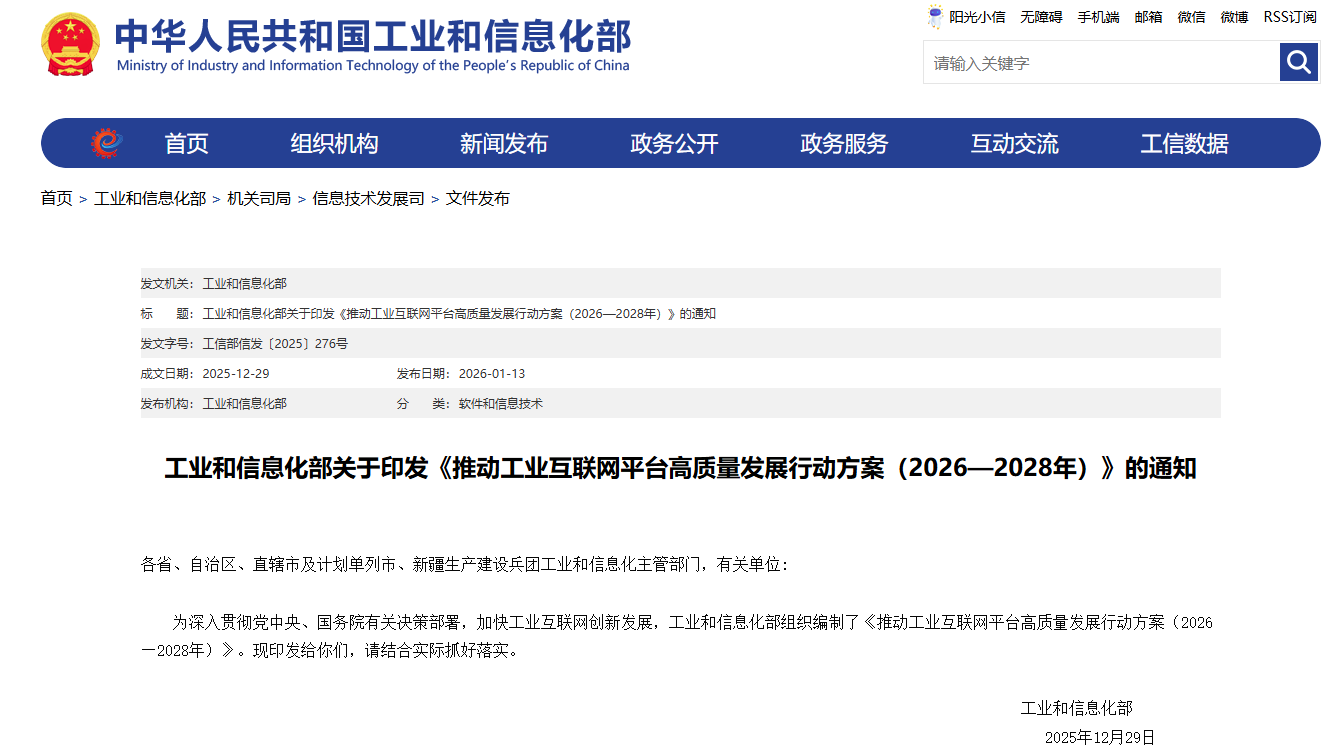Open the 邮箱 mailbox link

[1148, 17]
